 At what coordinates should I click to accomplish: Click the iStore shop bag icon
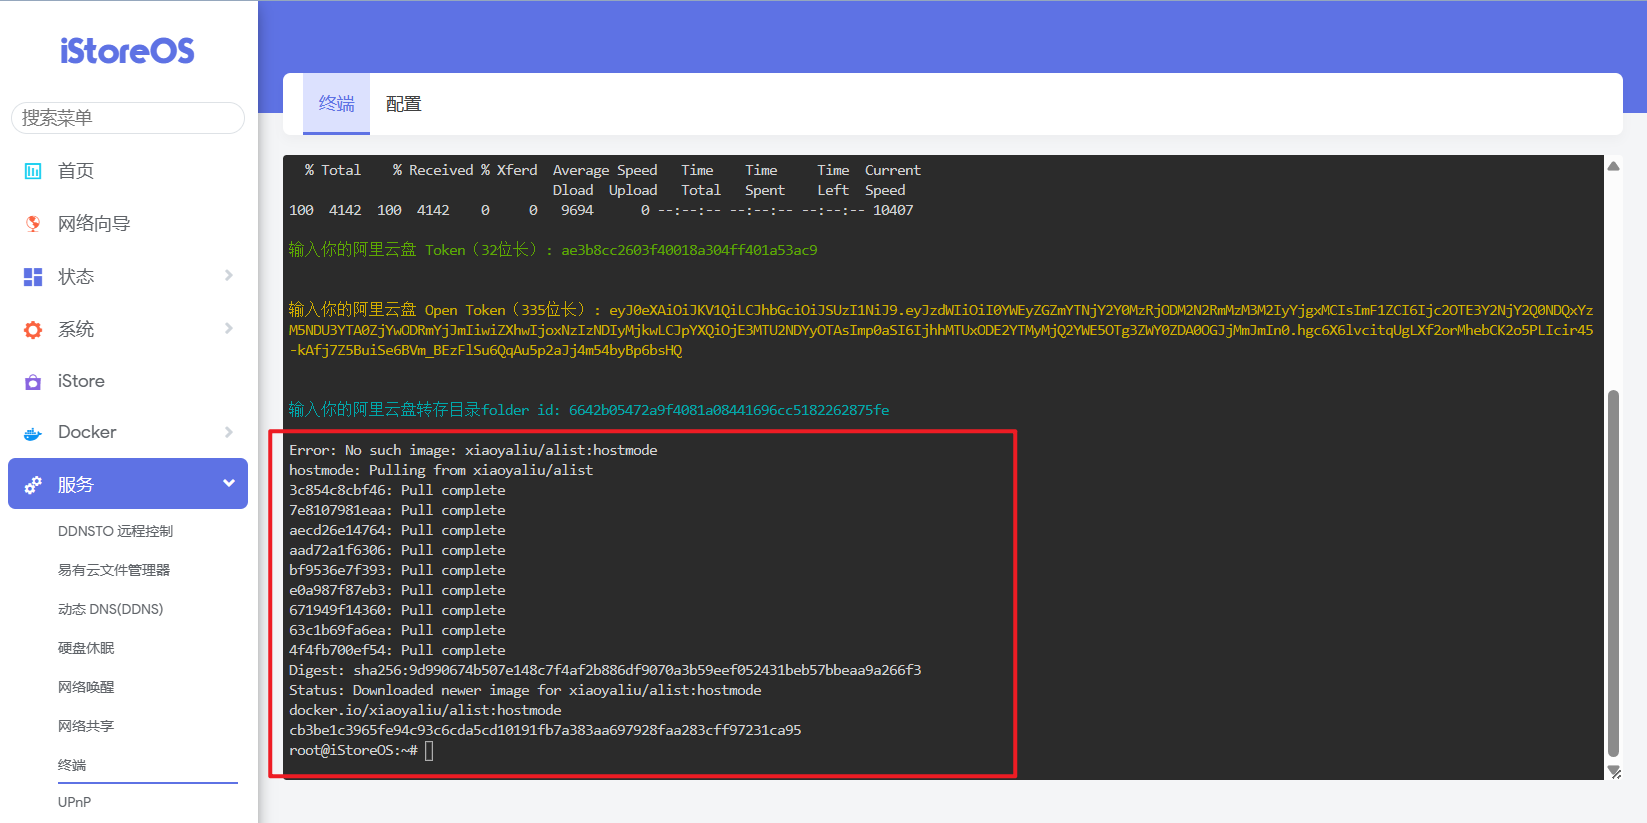pos(33,382)
